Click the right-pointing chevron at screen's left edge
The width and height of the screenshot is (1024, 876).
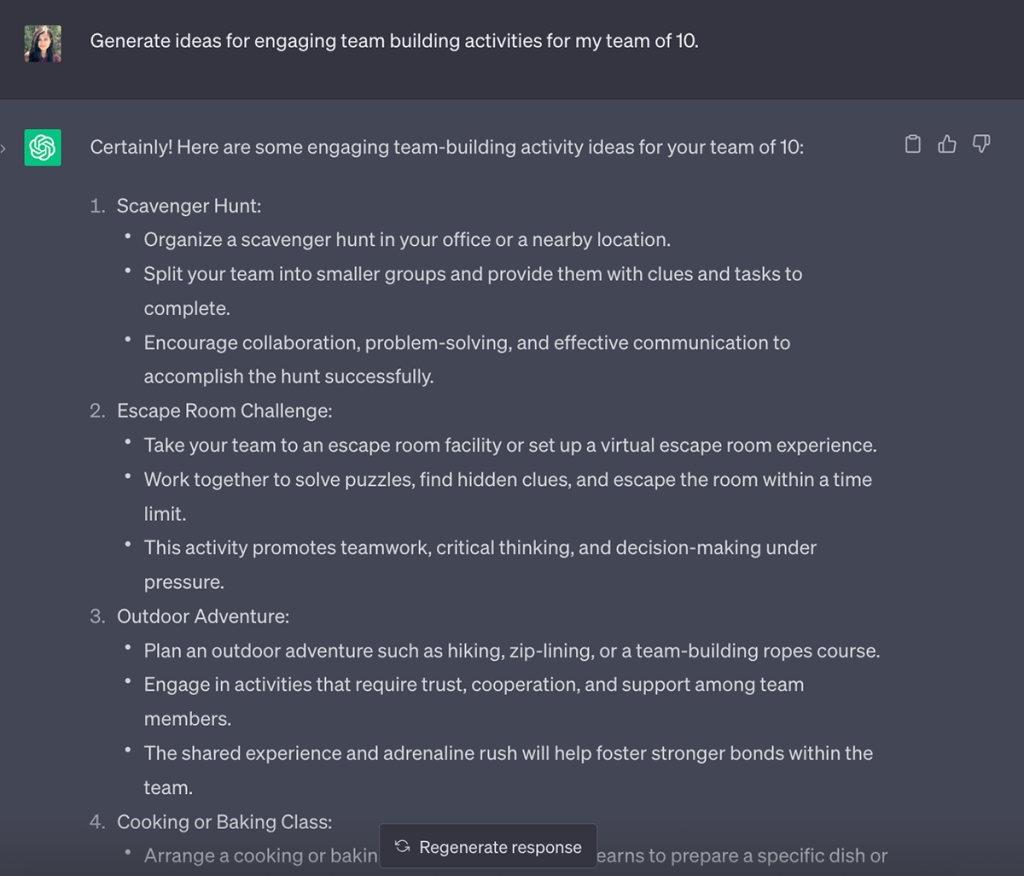point(4,147)
